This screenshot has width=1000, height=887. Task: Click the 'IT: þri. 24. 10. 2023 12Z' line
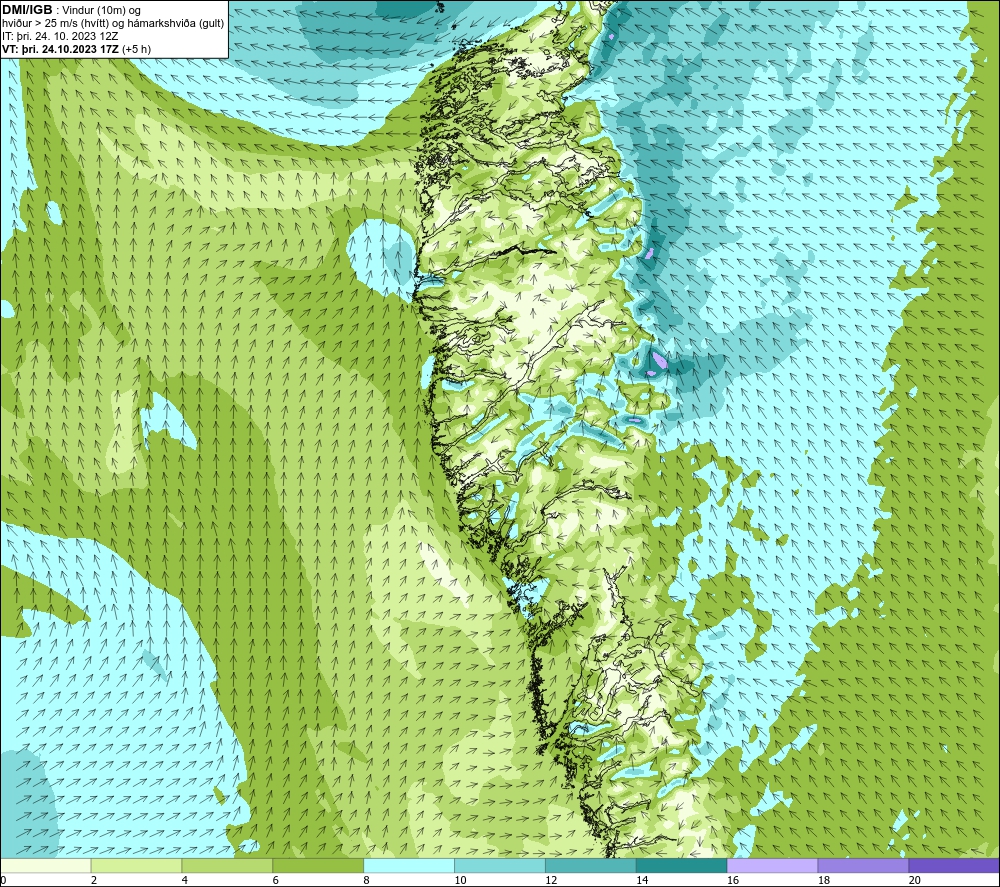(60, 36)
